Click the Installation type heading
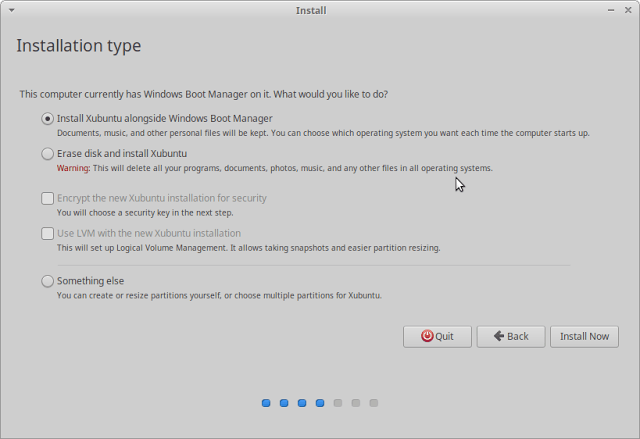 (x=79, y=46)
